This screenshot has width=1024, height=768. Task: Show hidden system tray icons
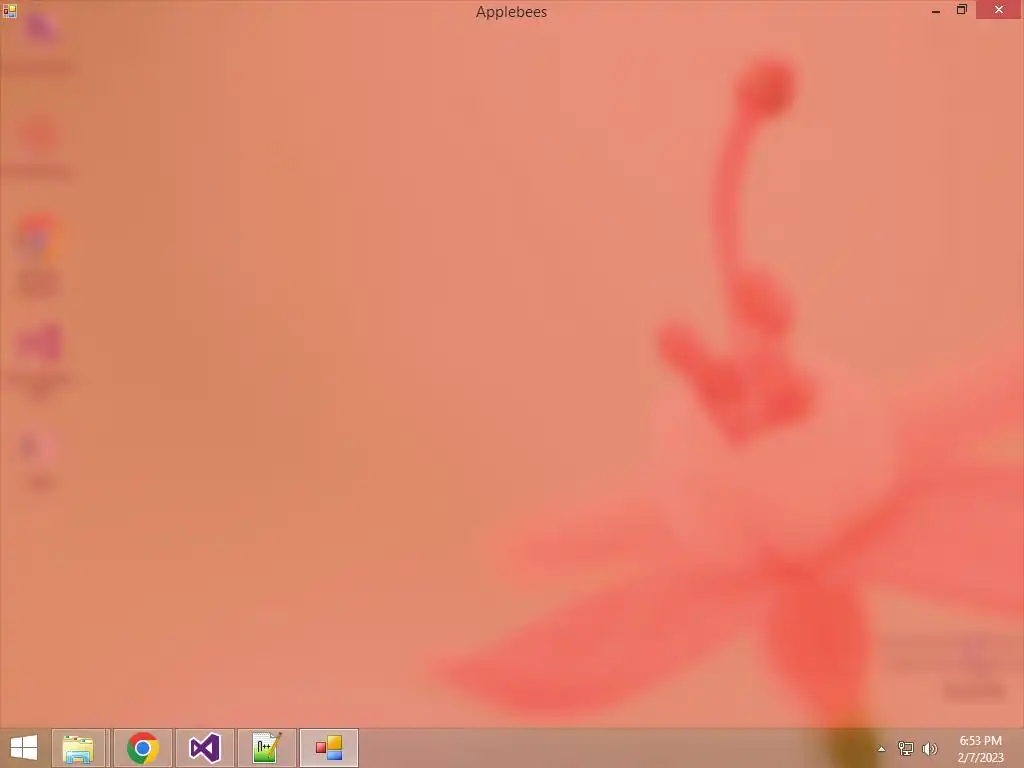pos(881,749)
